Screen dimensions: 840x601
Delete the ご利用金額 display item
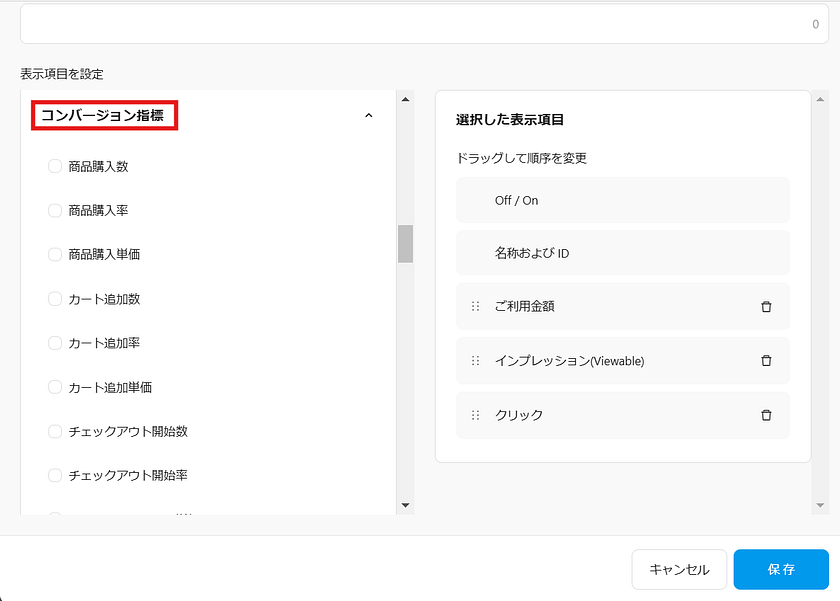pyautogui.click(x=766, y=307)
